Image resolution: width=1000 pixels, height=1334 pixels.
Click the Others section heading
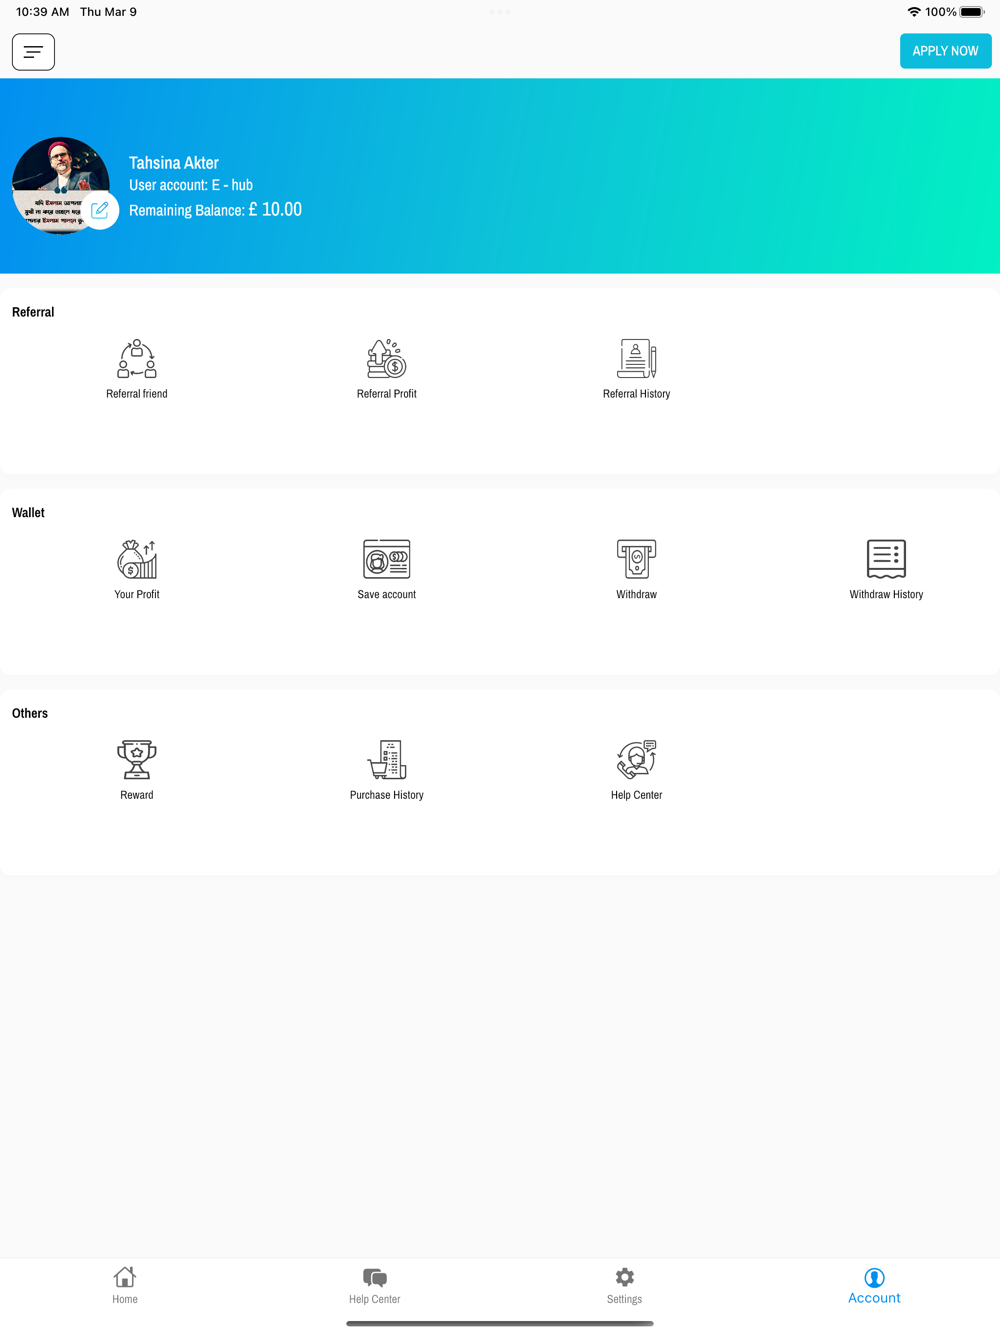pyautogui.click(x=30, y=713)
